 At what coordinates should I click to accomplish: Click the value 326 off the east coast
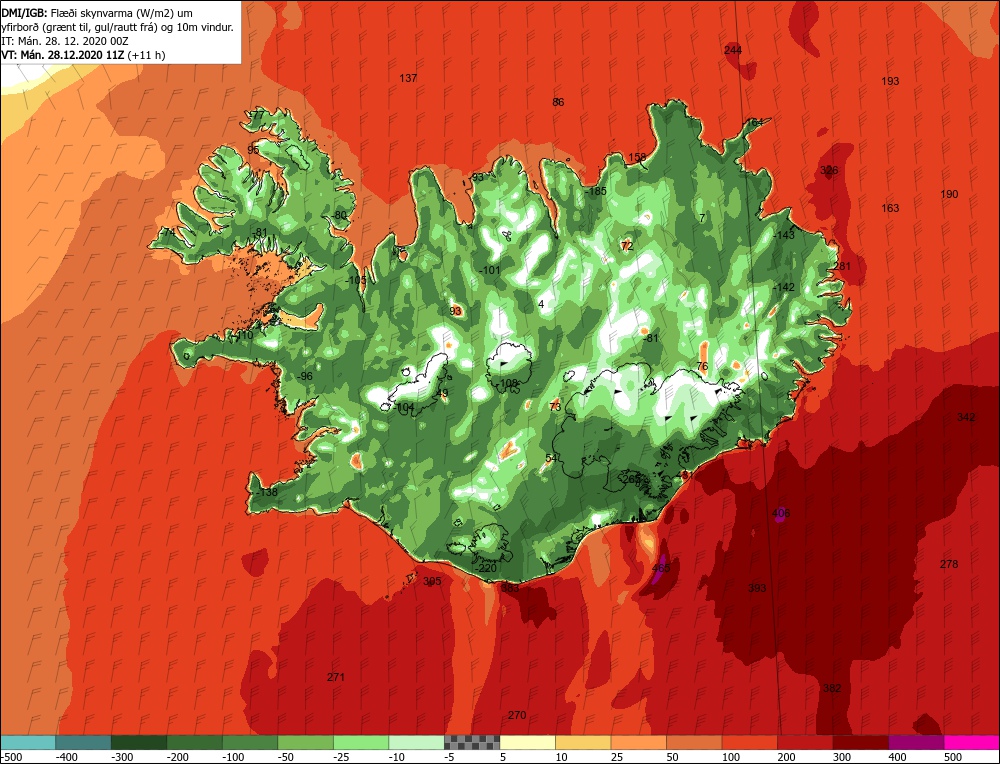(x=829, y=170)
